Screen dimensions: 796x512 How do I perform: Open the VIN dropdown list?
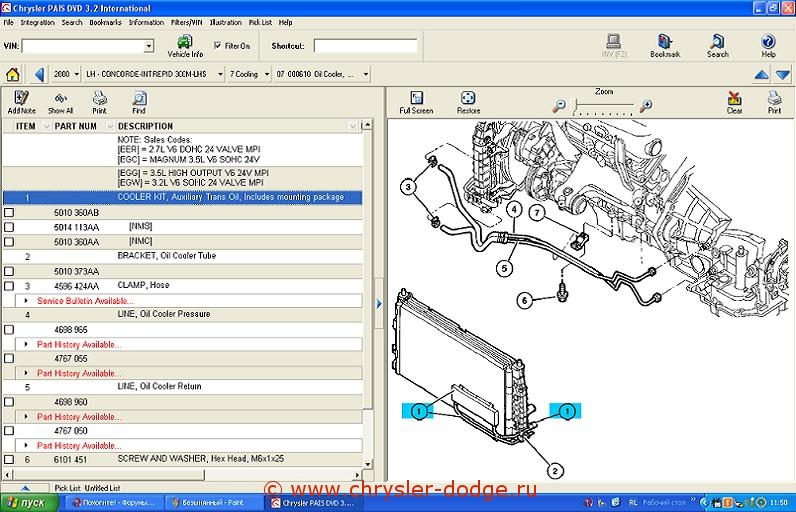[x=148, y=46]
